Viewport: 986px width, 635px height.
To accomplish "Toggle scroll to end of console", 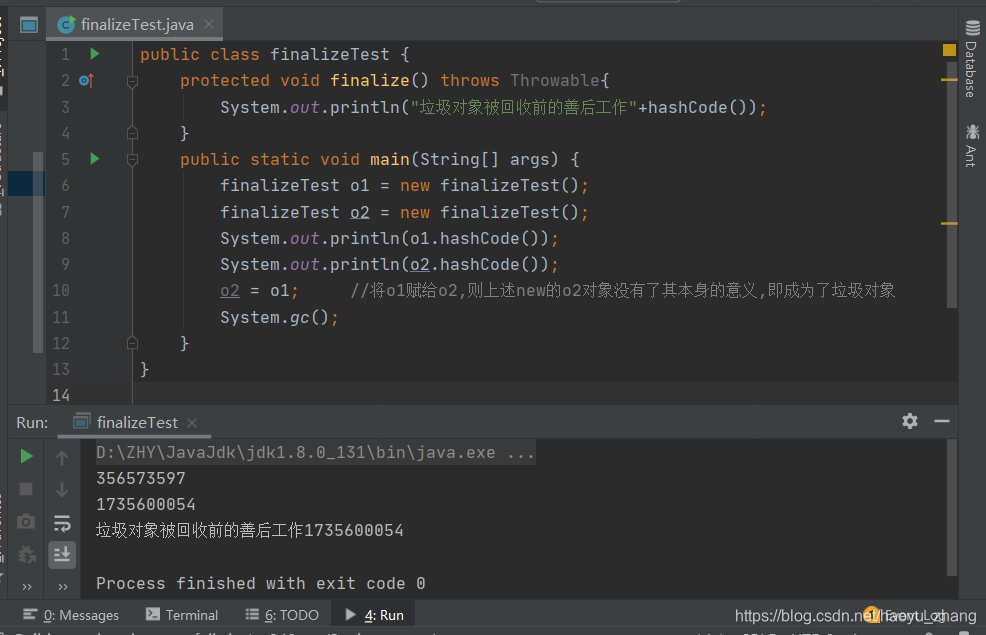I will point(62,555).
